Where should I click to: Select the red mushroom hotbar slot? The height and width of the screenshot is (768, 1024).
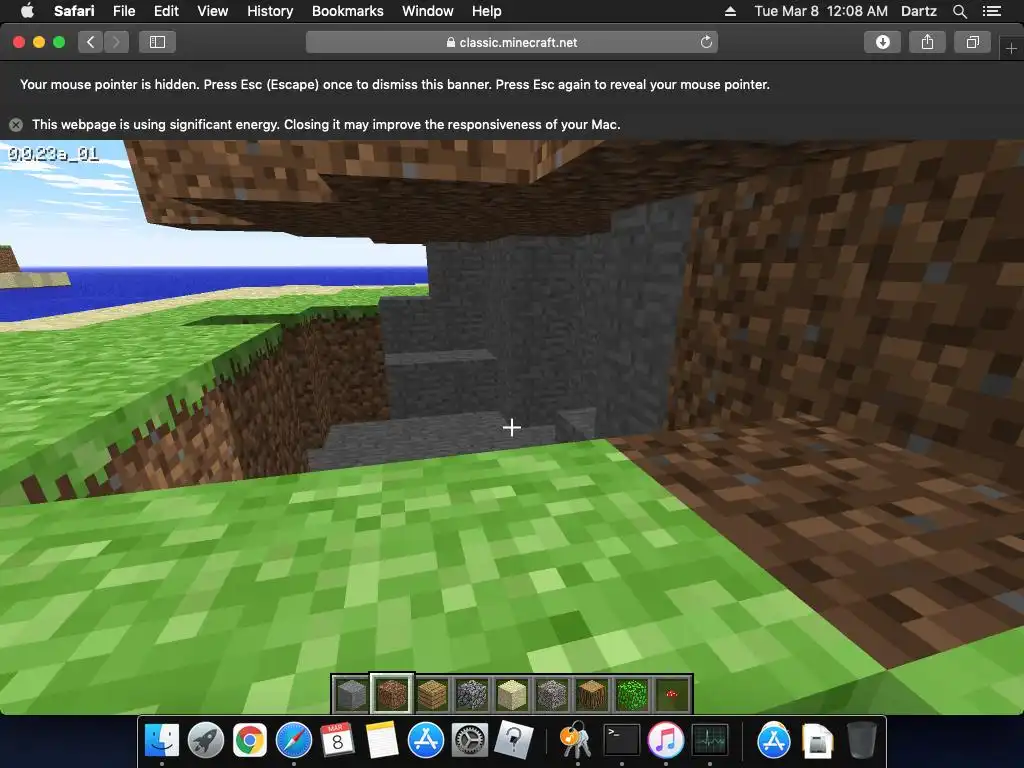(672, 694)
